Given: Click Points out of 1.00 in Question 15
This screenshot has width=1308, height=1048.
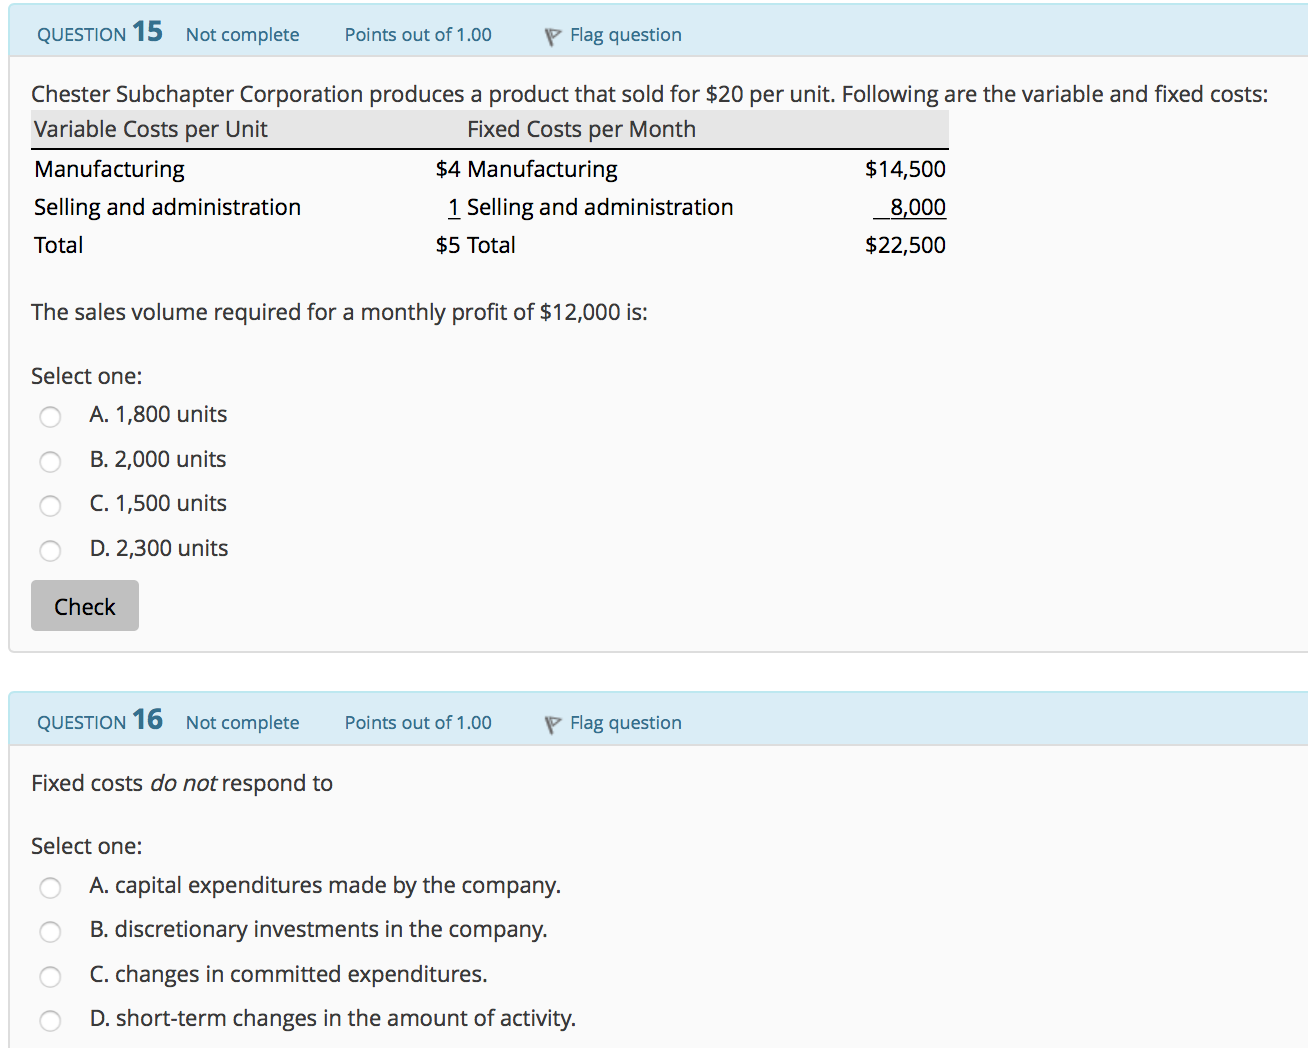Looking at the screenshot, I should click(x=417, y=34).
